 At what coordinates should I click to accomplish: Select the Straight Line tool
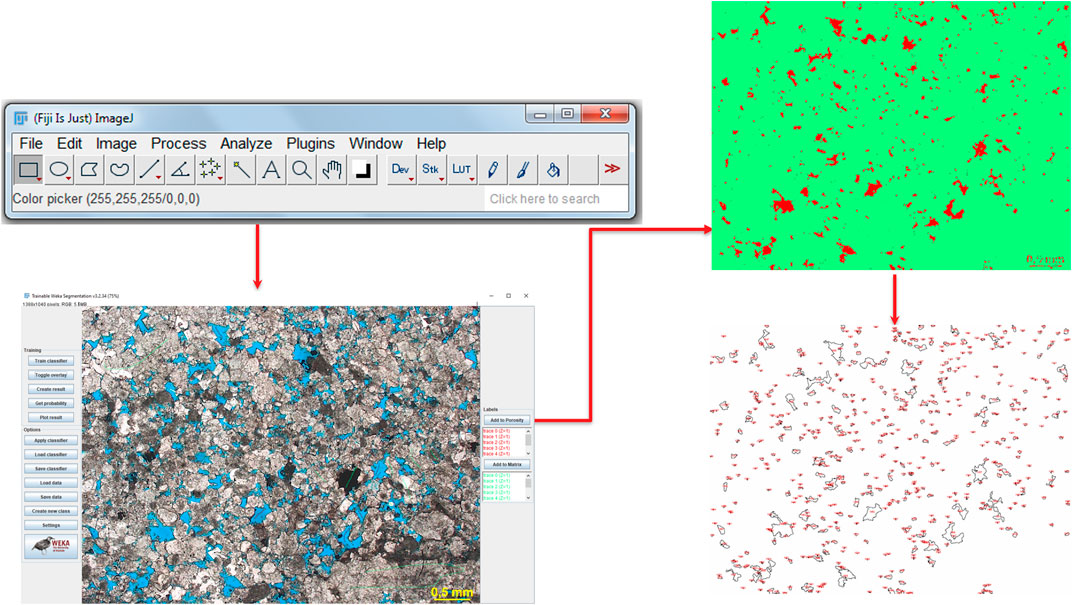(149, 170)
